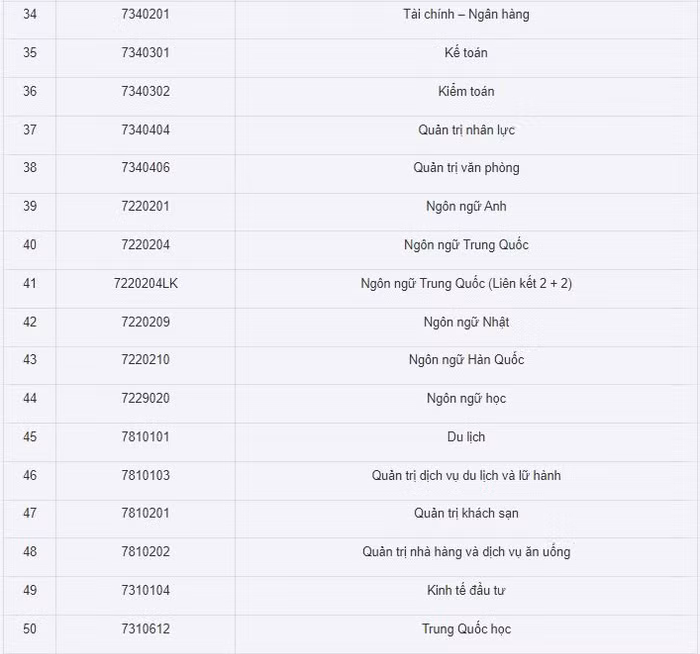Click the major code 7340201
The height and width of the screenshot is (654, 700).
pyautogui.click(x=145, y=14)
